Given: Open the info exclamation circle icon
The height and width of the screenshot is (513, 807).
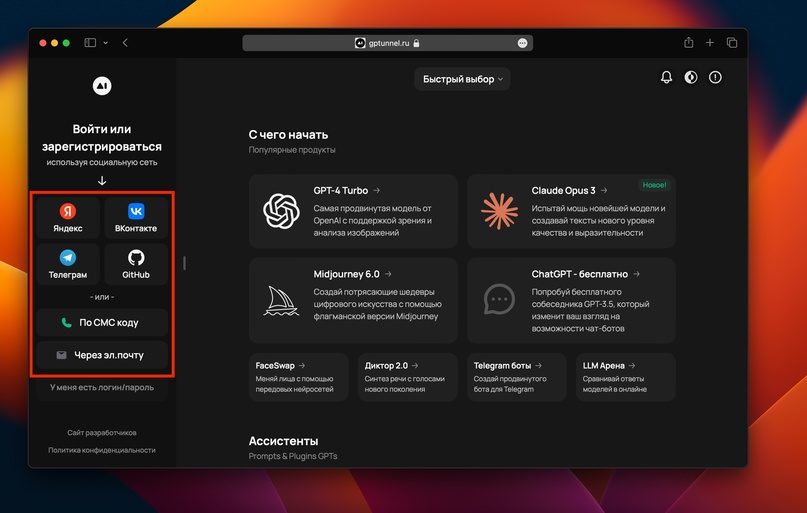Looking at the screenshot, I should click(715, 78).
